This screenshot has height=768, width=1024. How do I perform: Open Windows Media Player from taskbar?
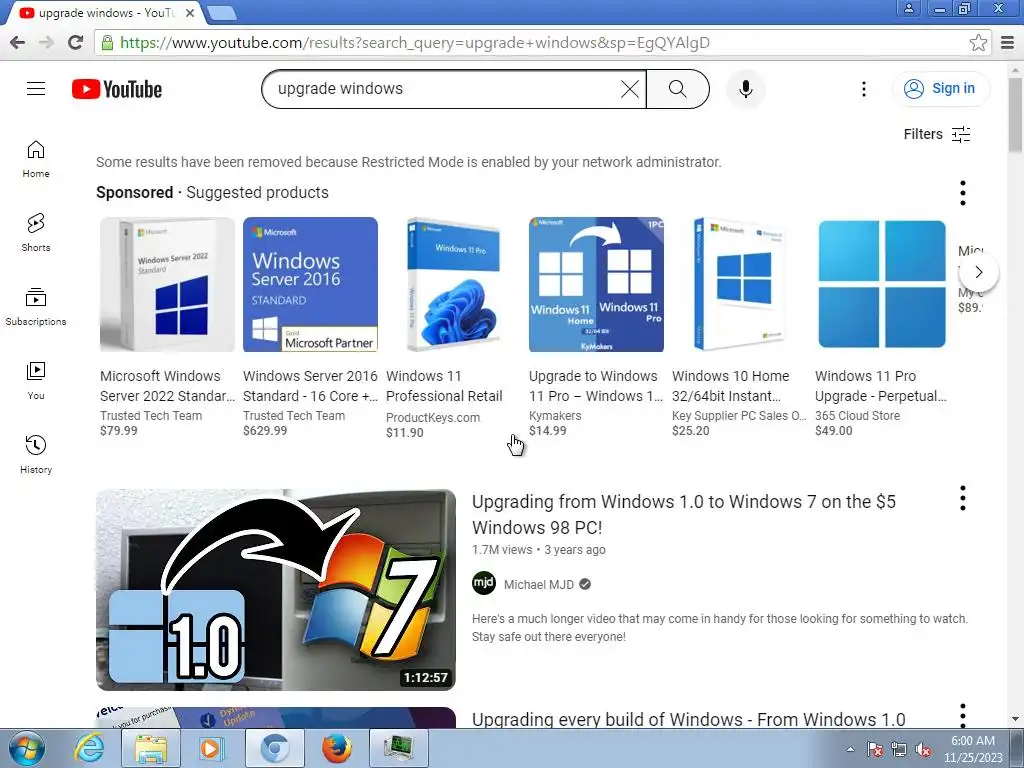[x=211, y=748]
